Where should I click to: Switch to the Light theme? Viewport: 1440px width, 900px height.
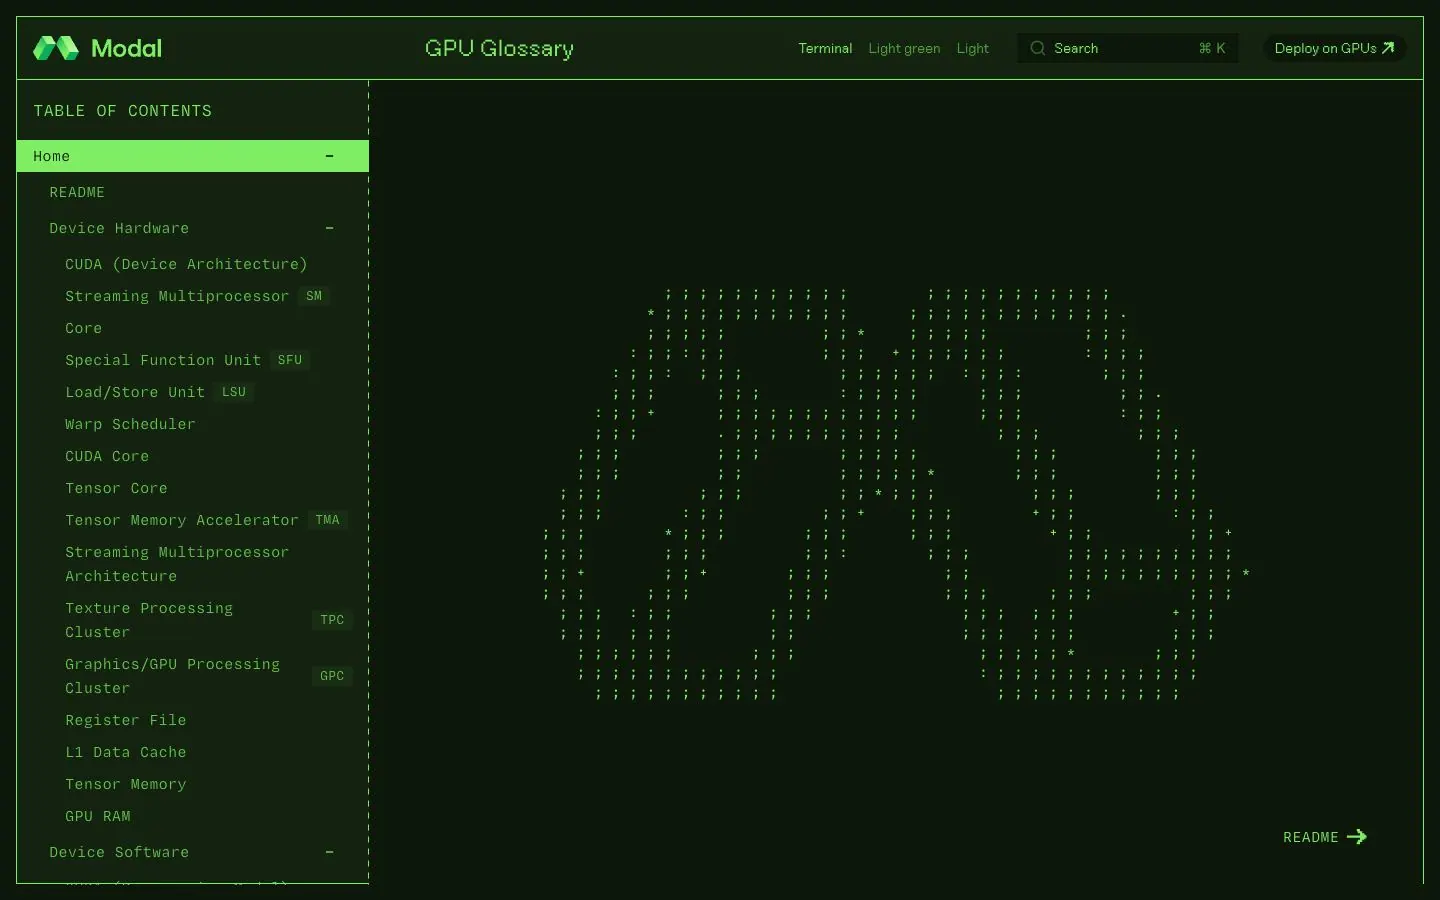972,48
